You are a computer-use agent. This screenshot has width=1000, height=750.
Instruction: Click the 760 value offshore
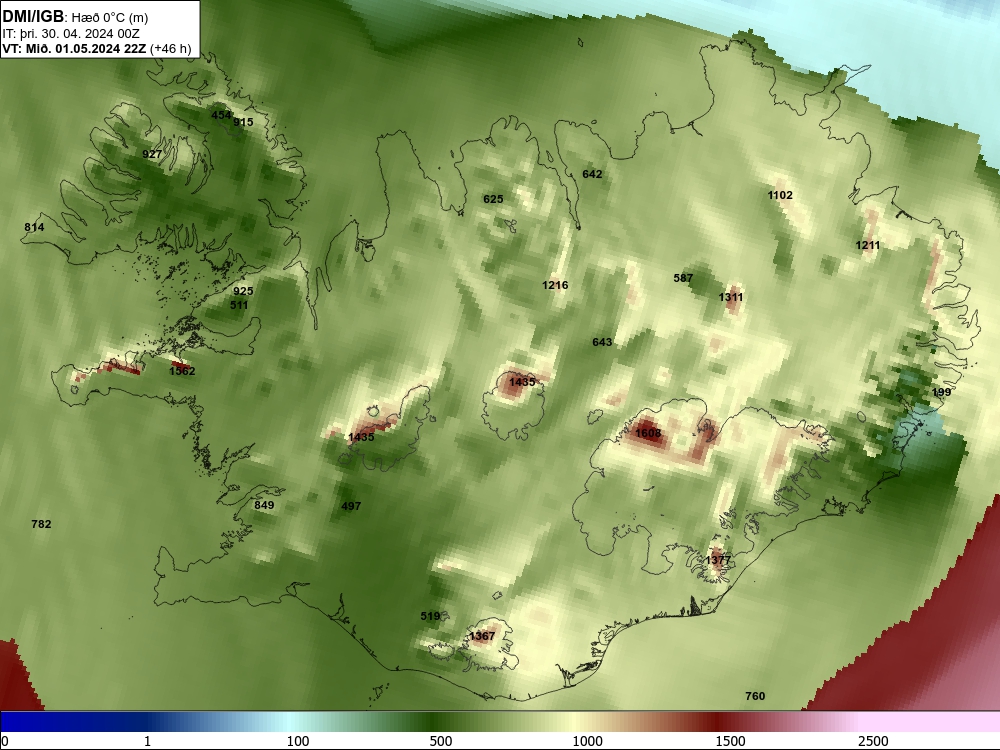[x=755, y=696]
